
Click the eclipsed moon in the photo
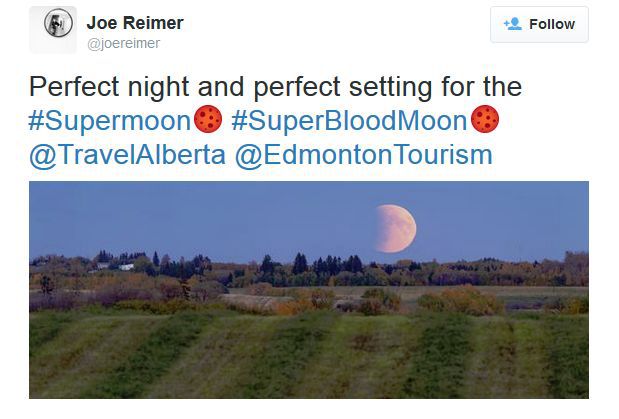[396, 228]
